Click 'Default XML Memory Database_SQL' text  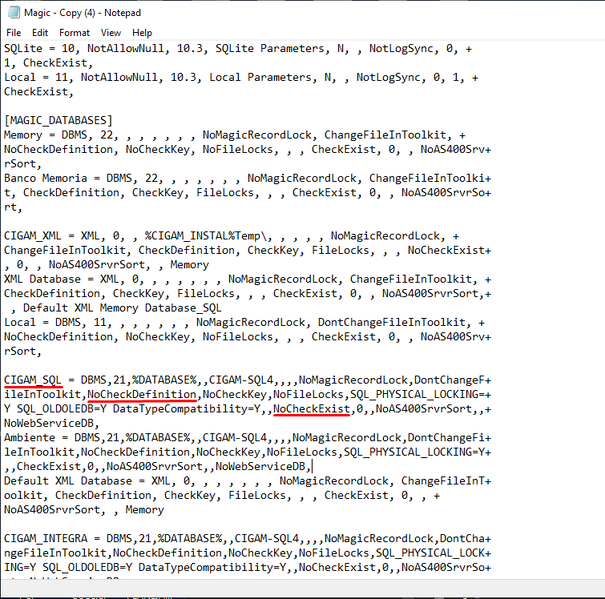(x=122, y=308)
